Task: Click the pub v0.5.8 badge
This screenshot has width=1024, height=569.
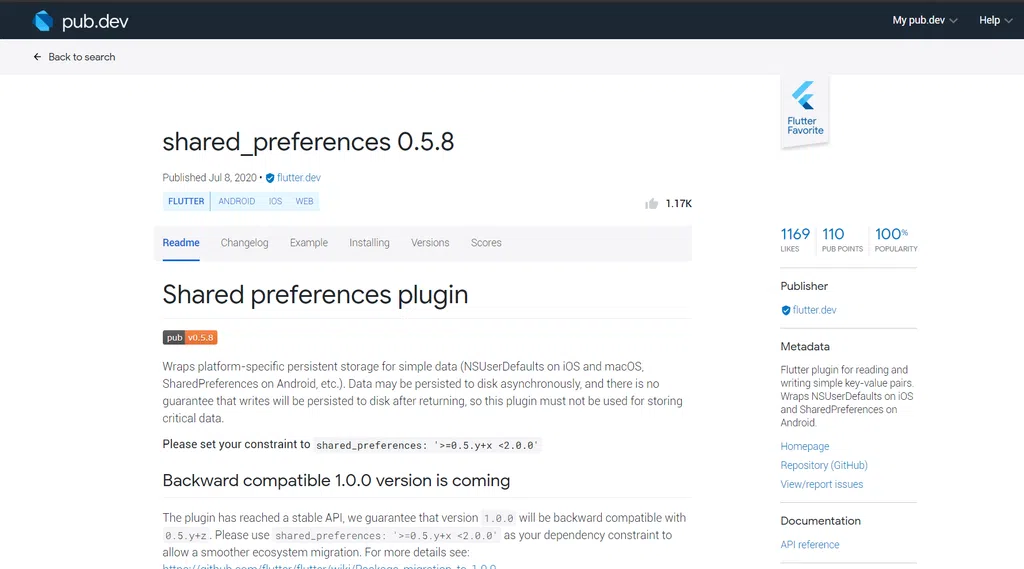Action: coord(190,338)
